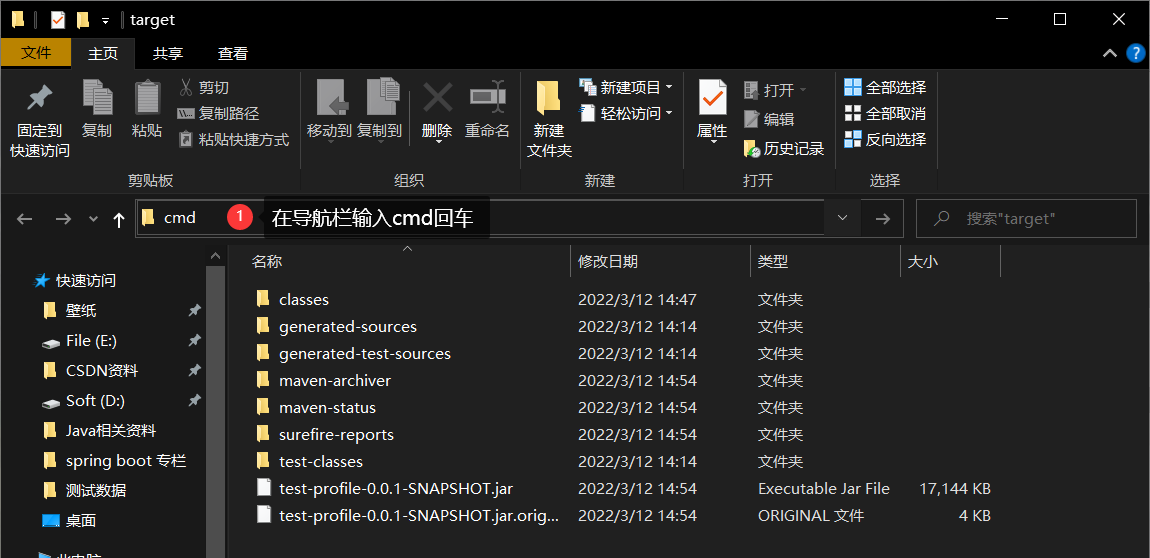Open Soft (D:) drive in sidebar
The height and width of the screenshot is (558, 1150).
[95, 401]
